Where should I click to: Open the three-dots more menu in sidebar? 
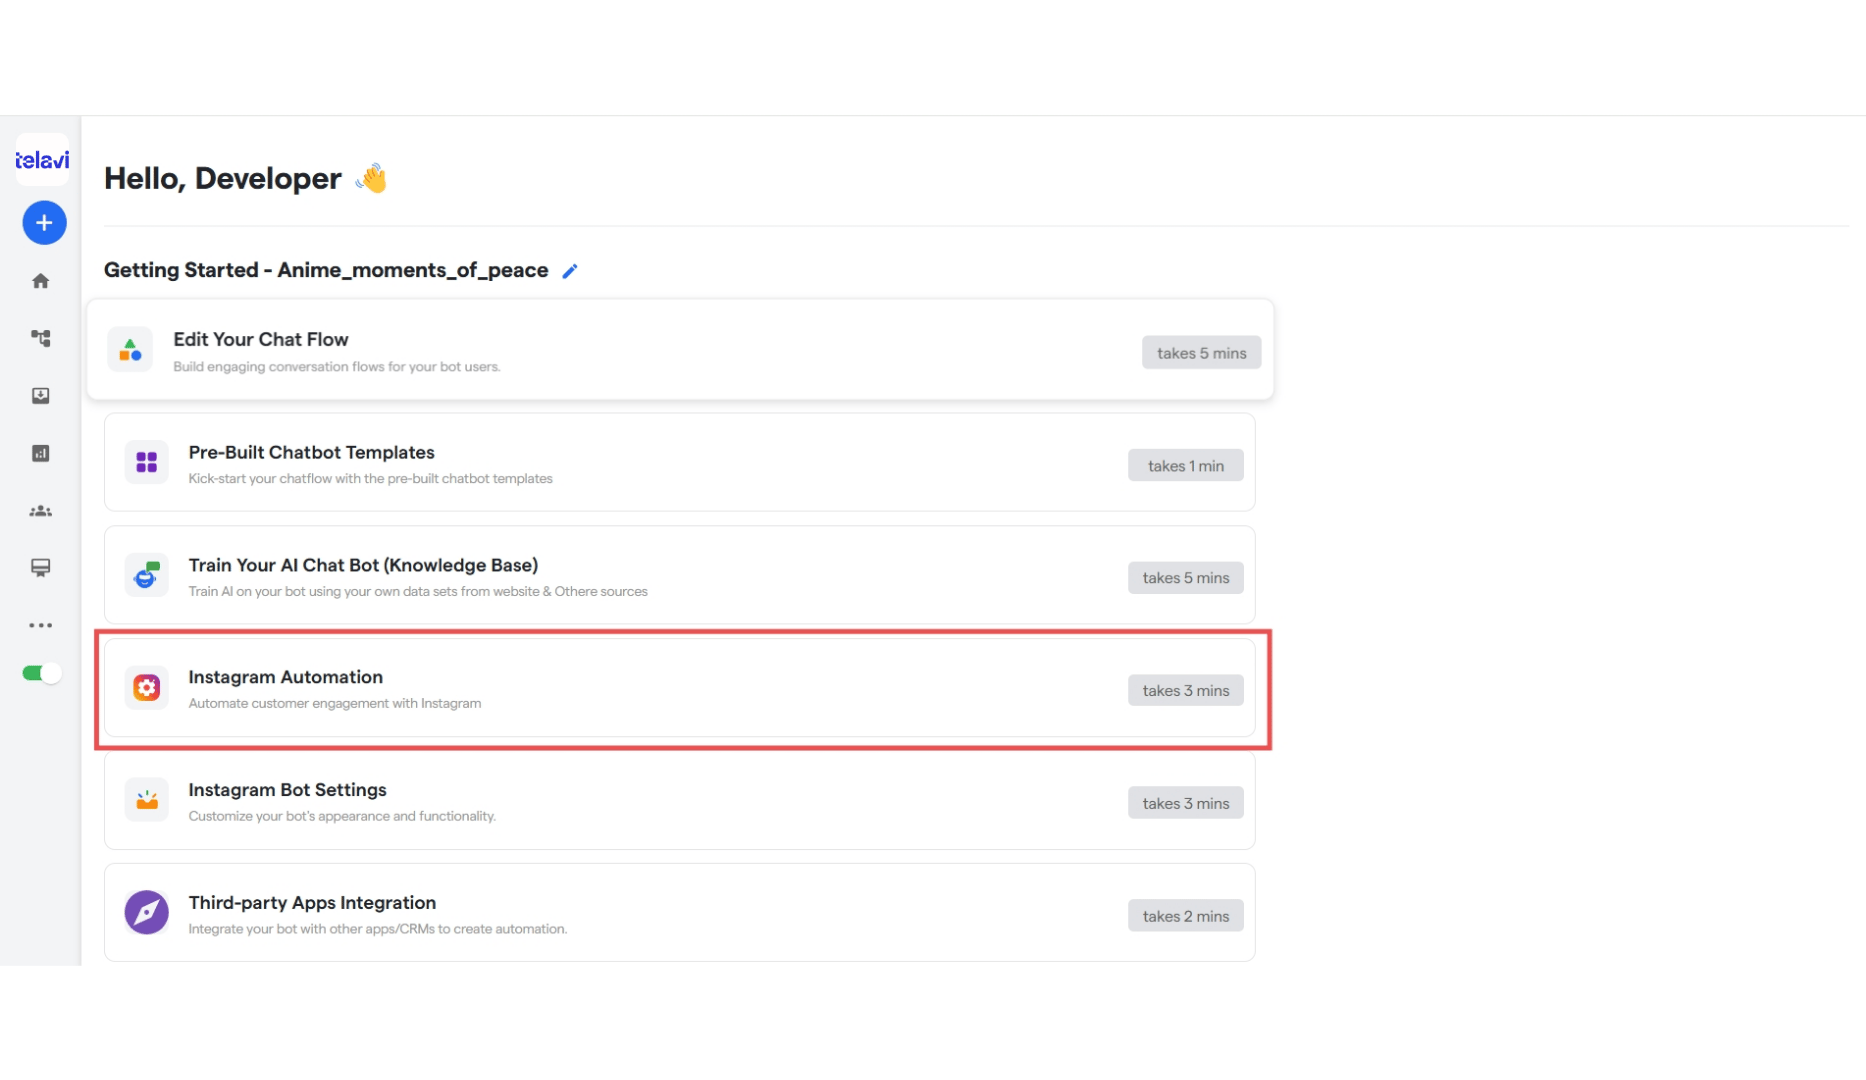coord(41,625)
